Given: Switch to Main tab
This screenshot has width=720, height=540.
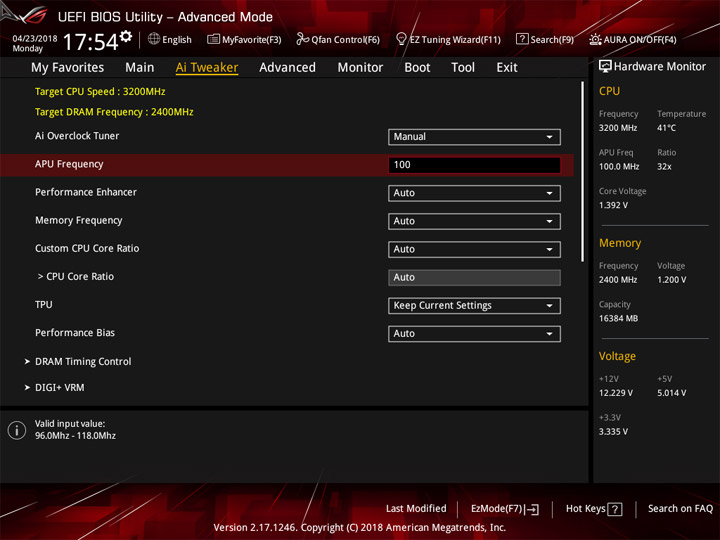Looking at the screenshot, I should pyautogui.click(x=140, y=68).
